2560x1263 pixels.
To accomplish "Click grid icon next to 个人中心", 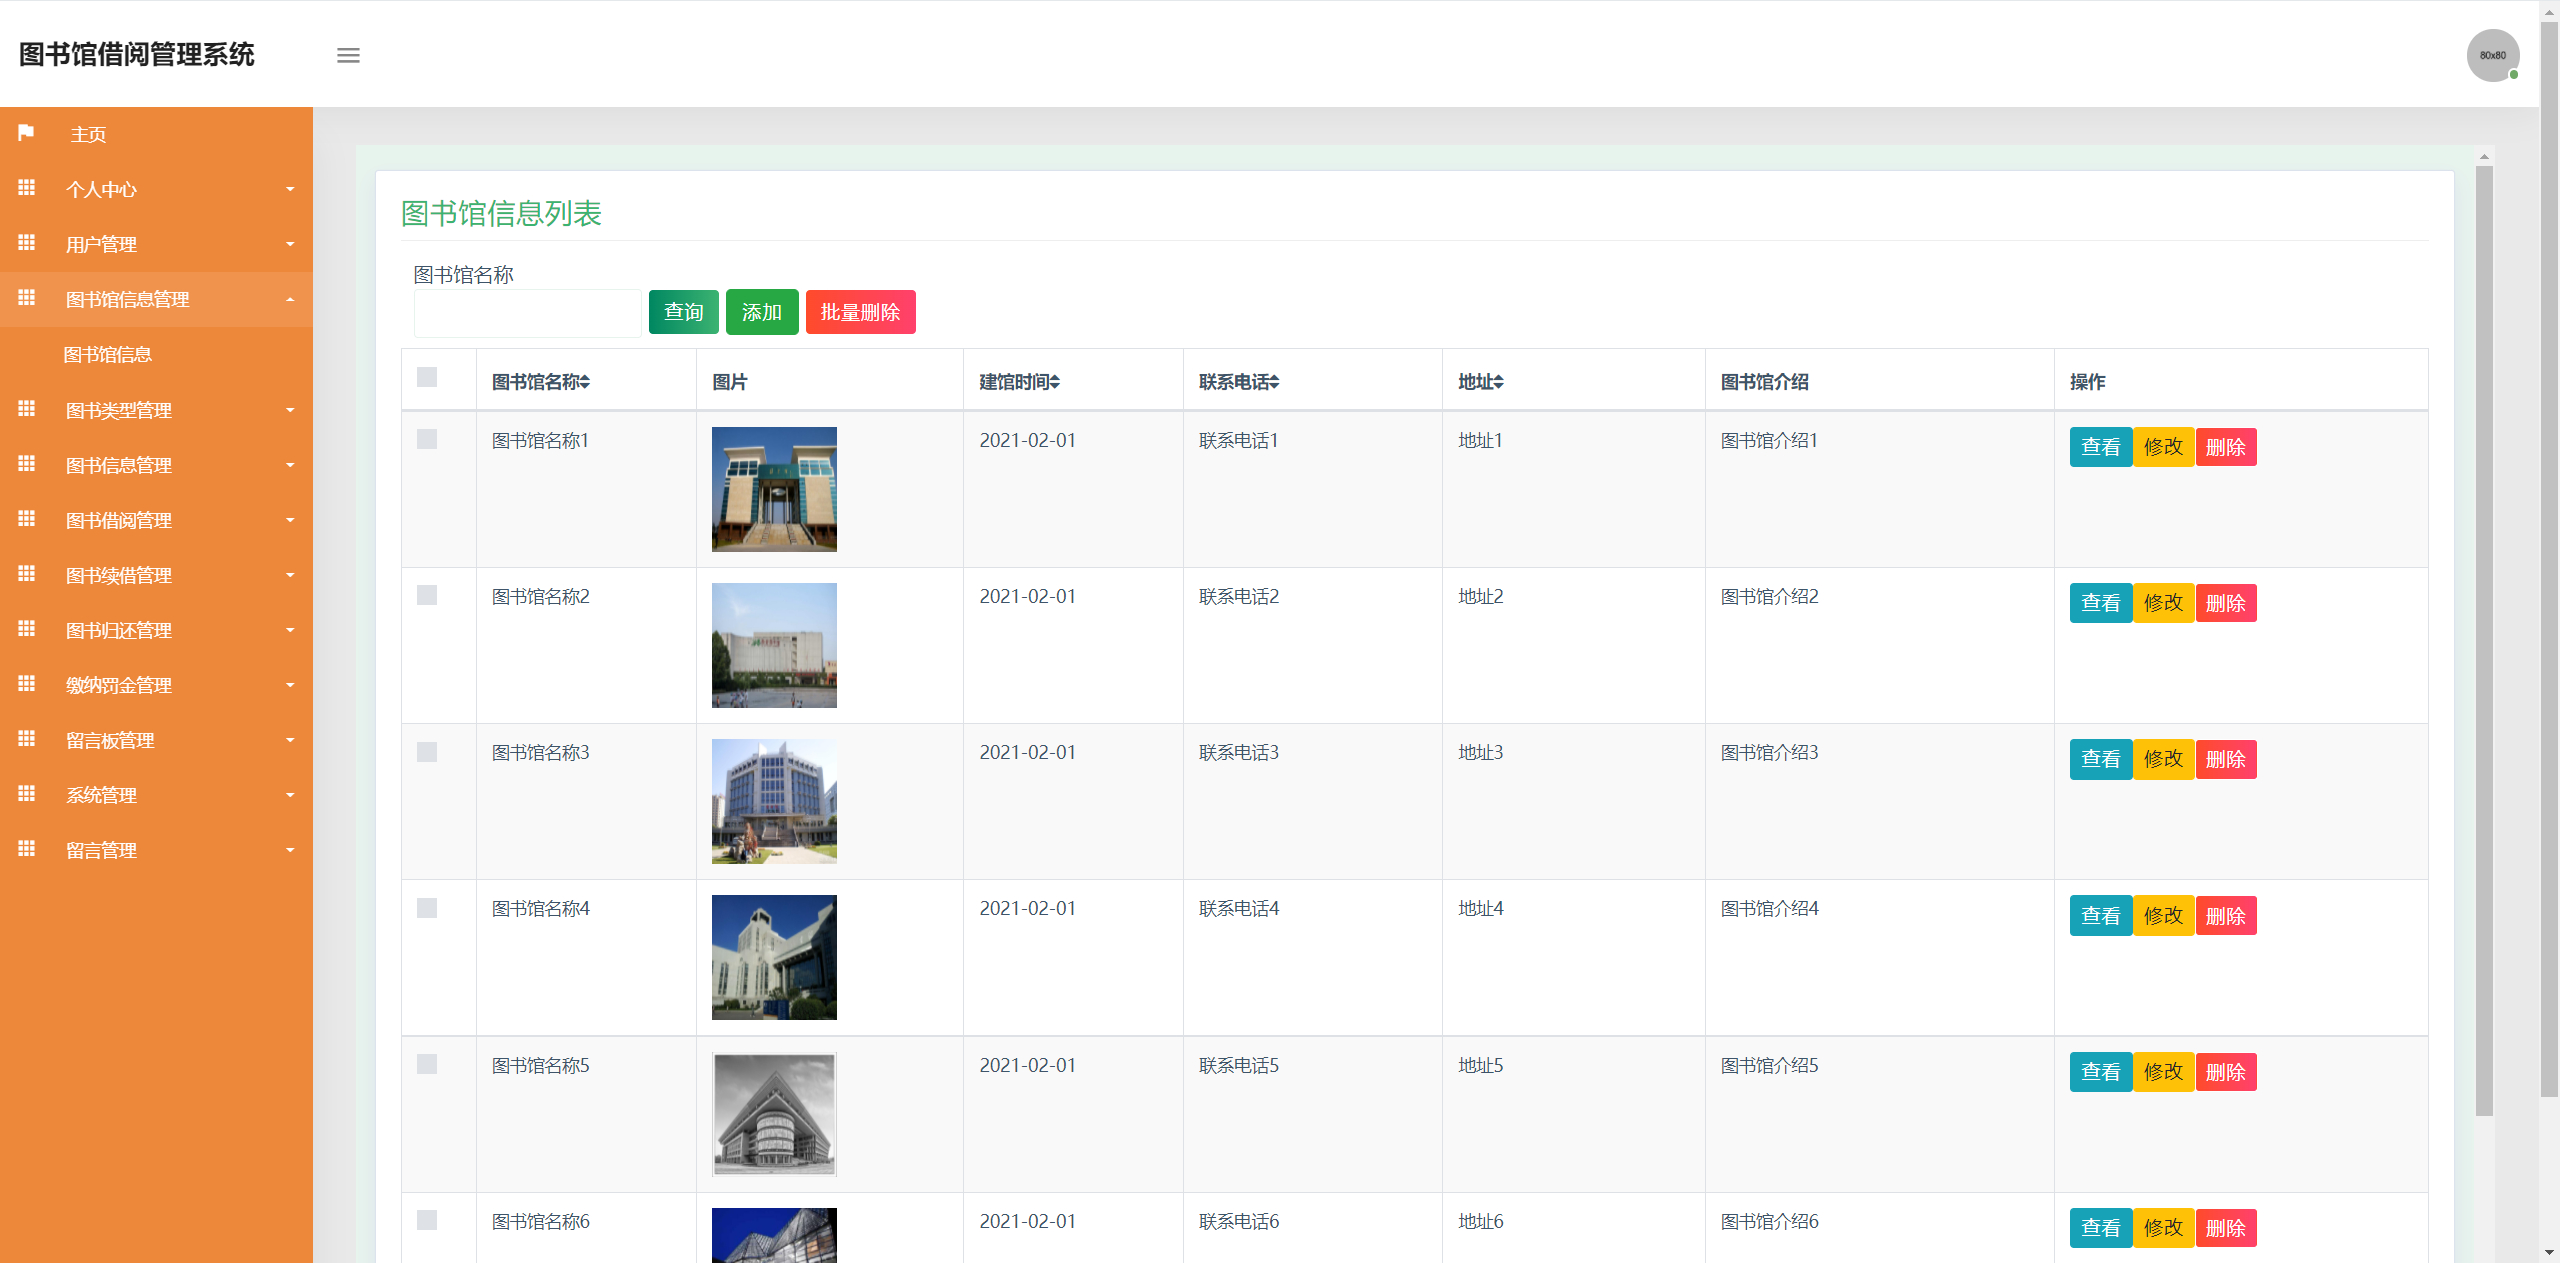I will coord(26,188).
